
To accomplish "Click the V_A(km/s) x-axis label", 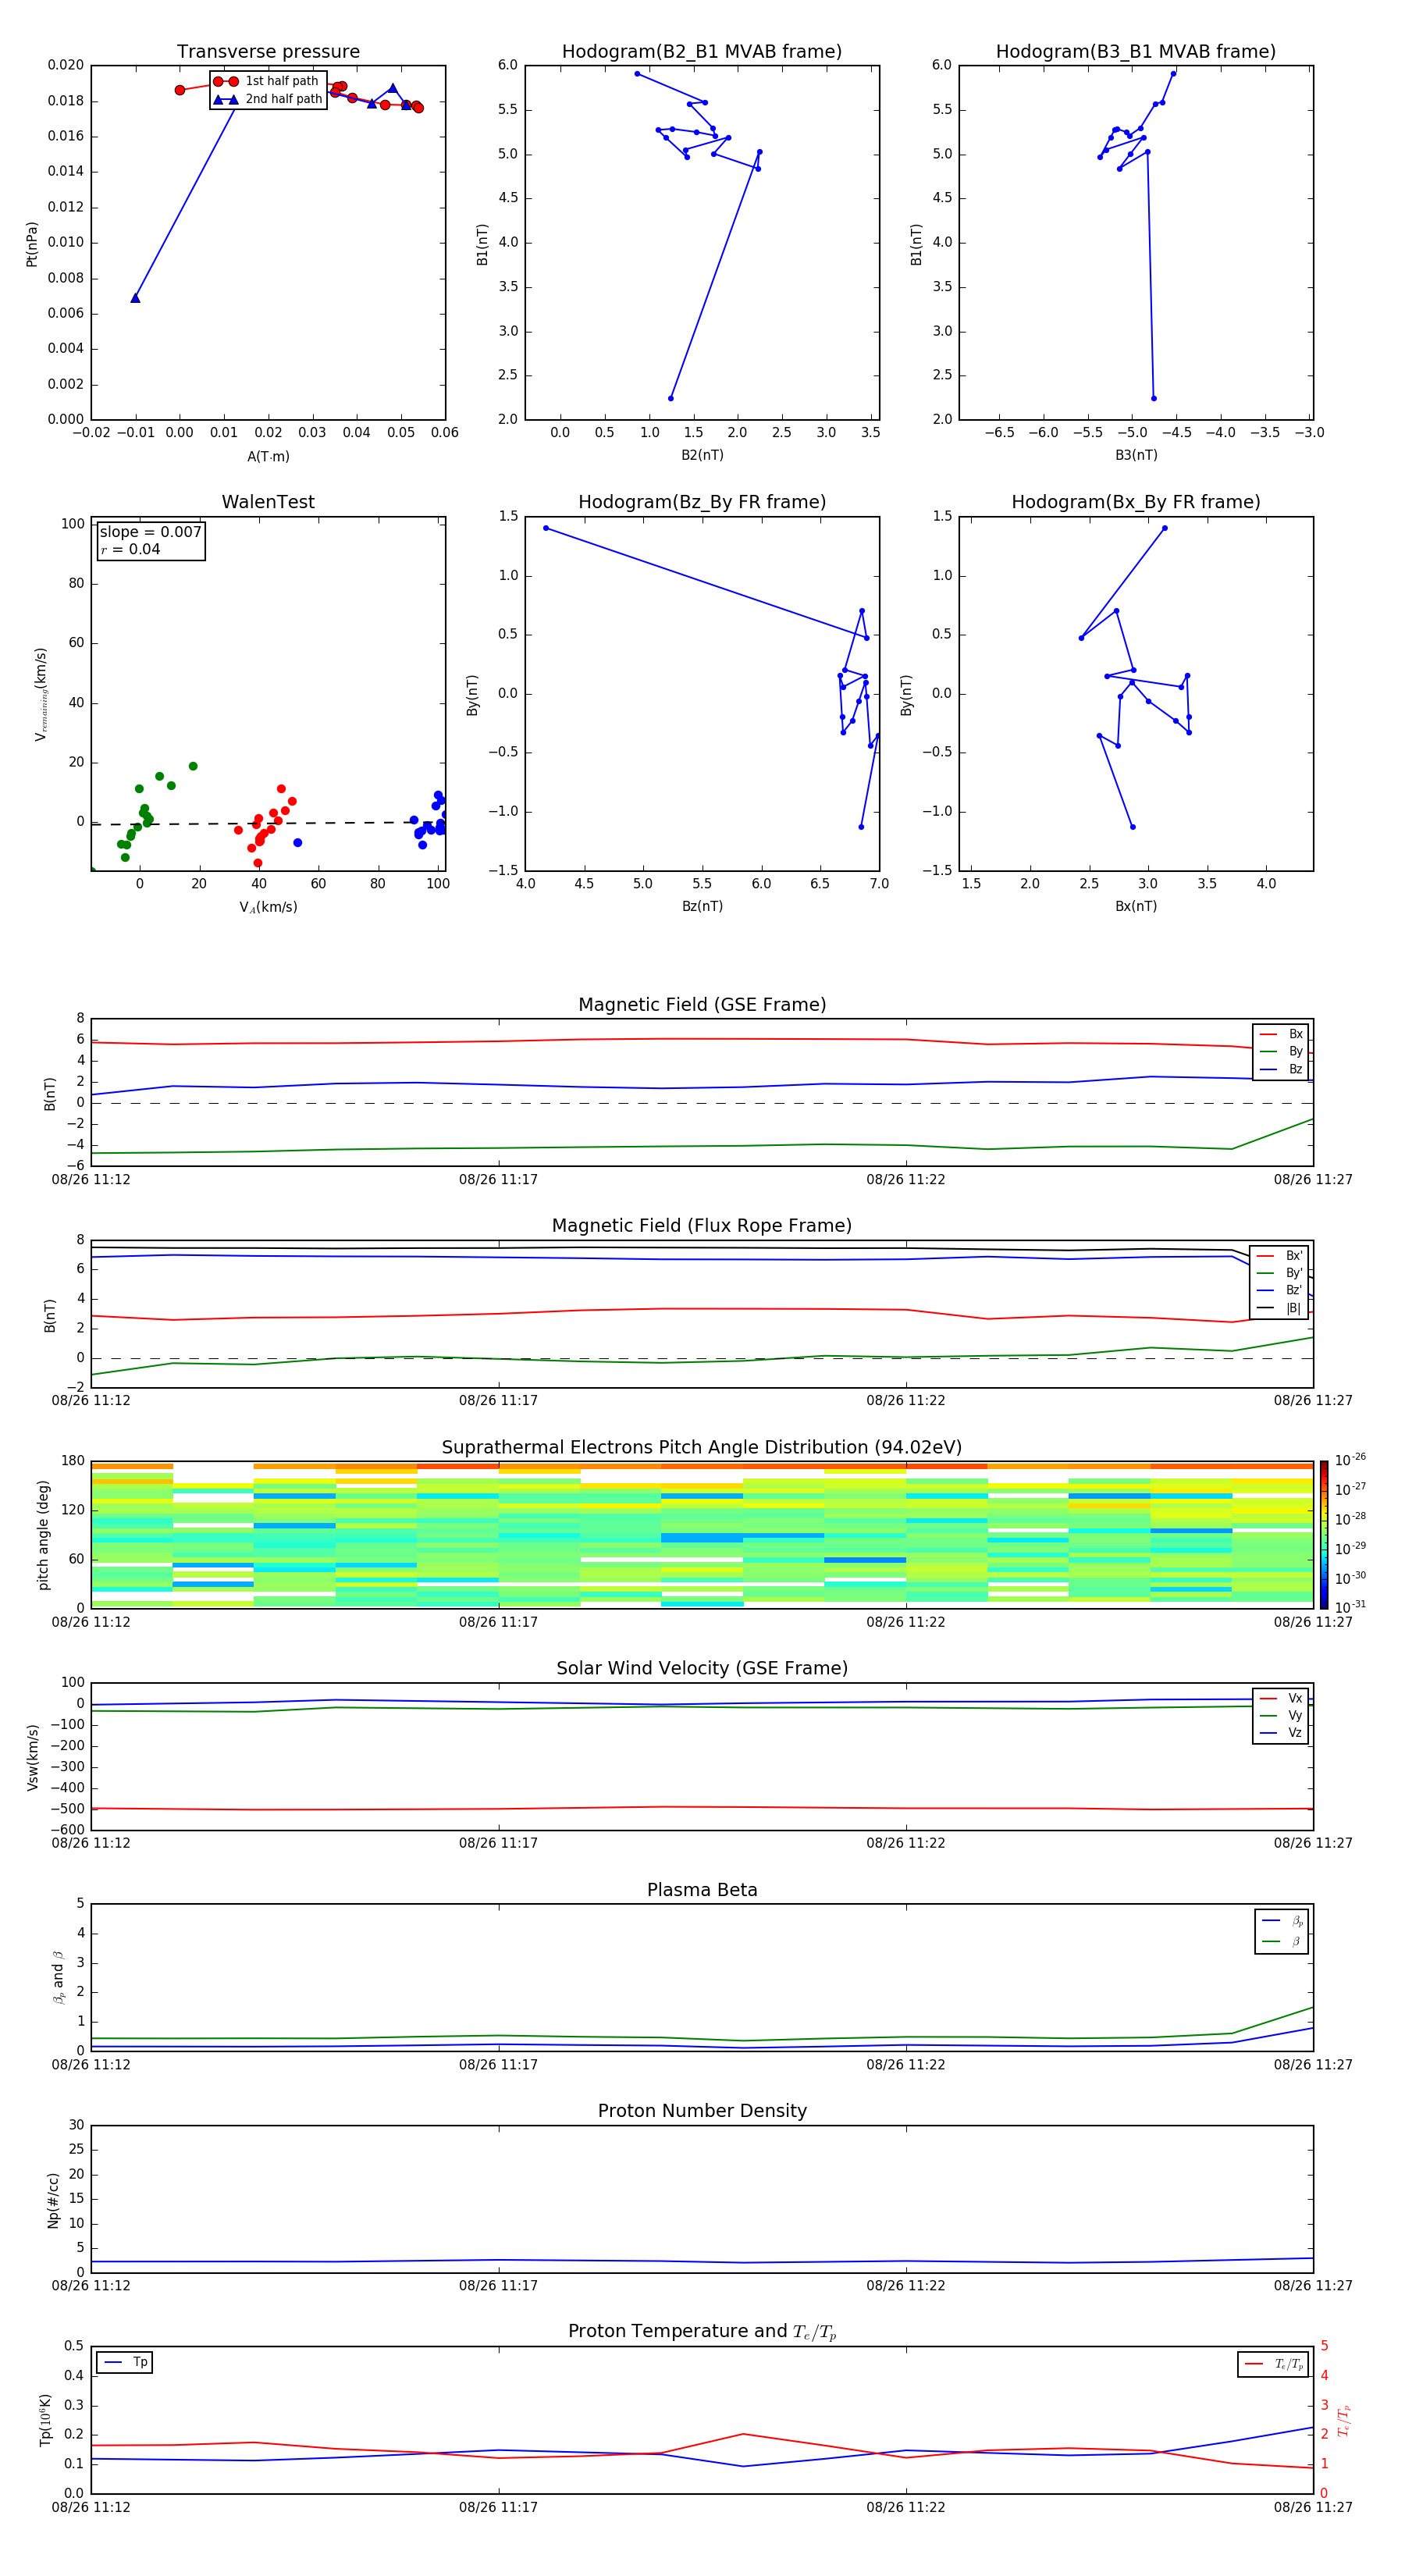I will coord(268,908).
